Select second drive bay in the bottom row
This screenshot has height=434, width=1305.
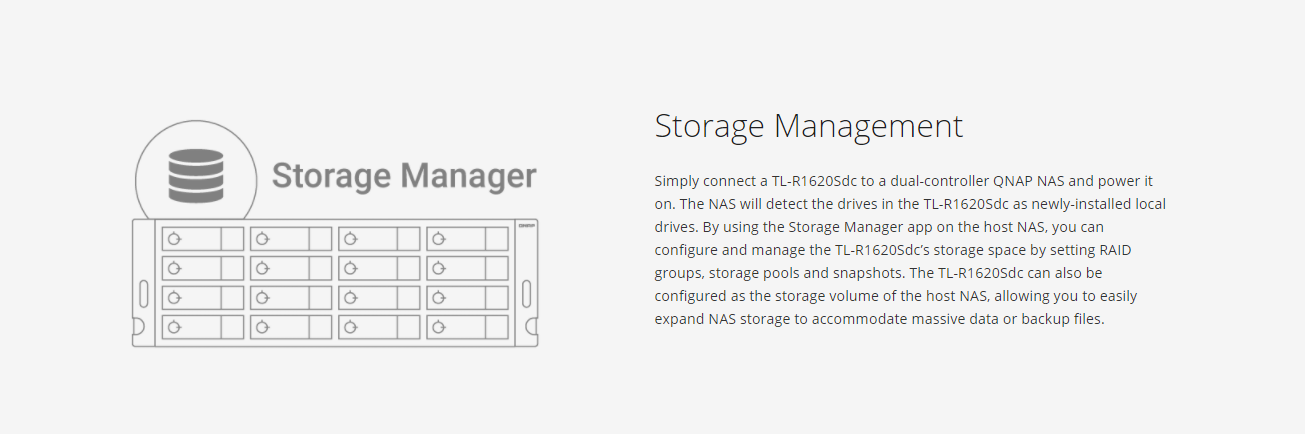tap(291, 326)
